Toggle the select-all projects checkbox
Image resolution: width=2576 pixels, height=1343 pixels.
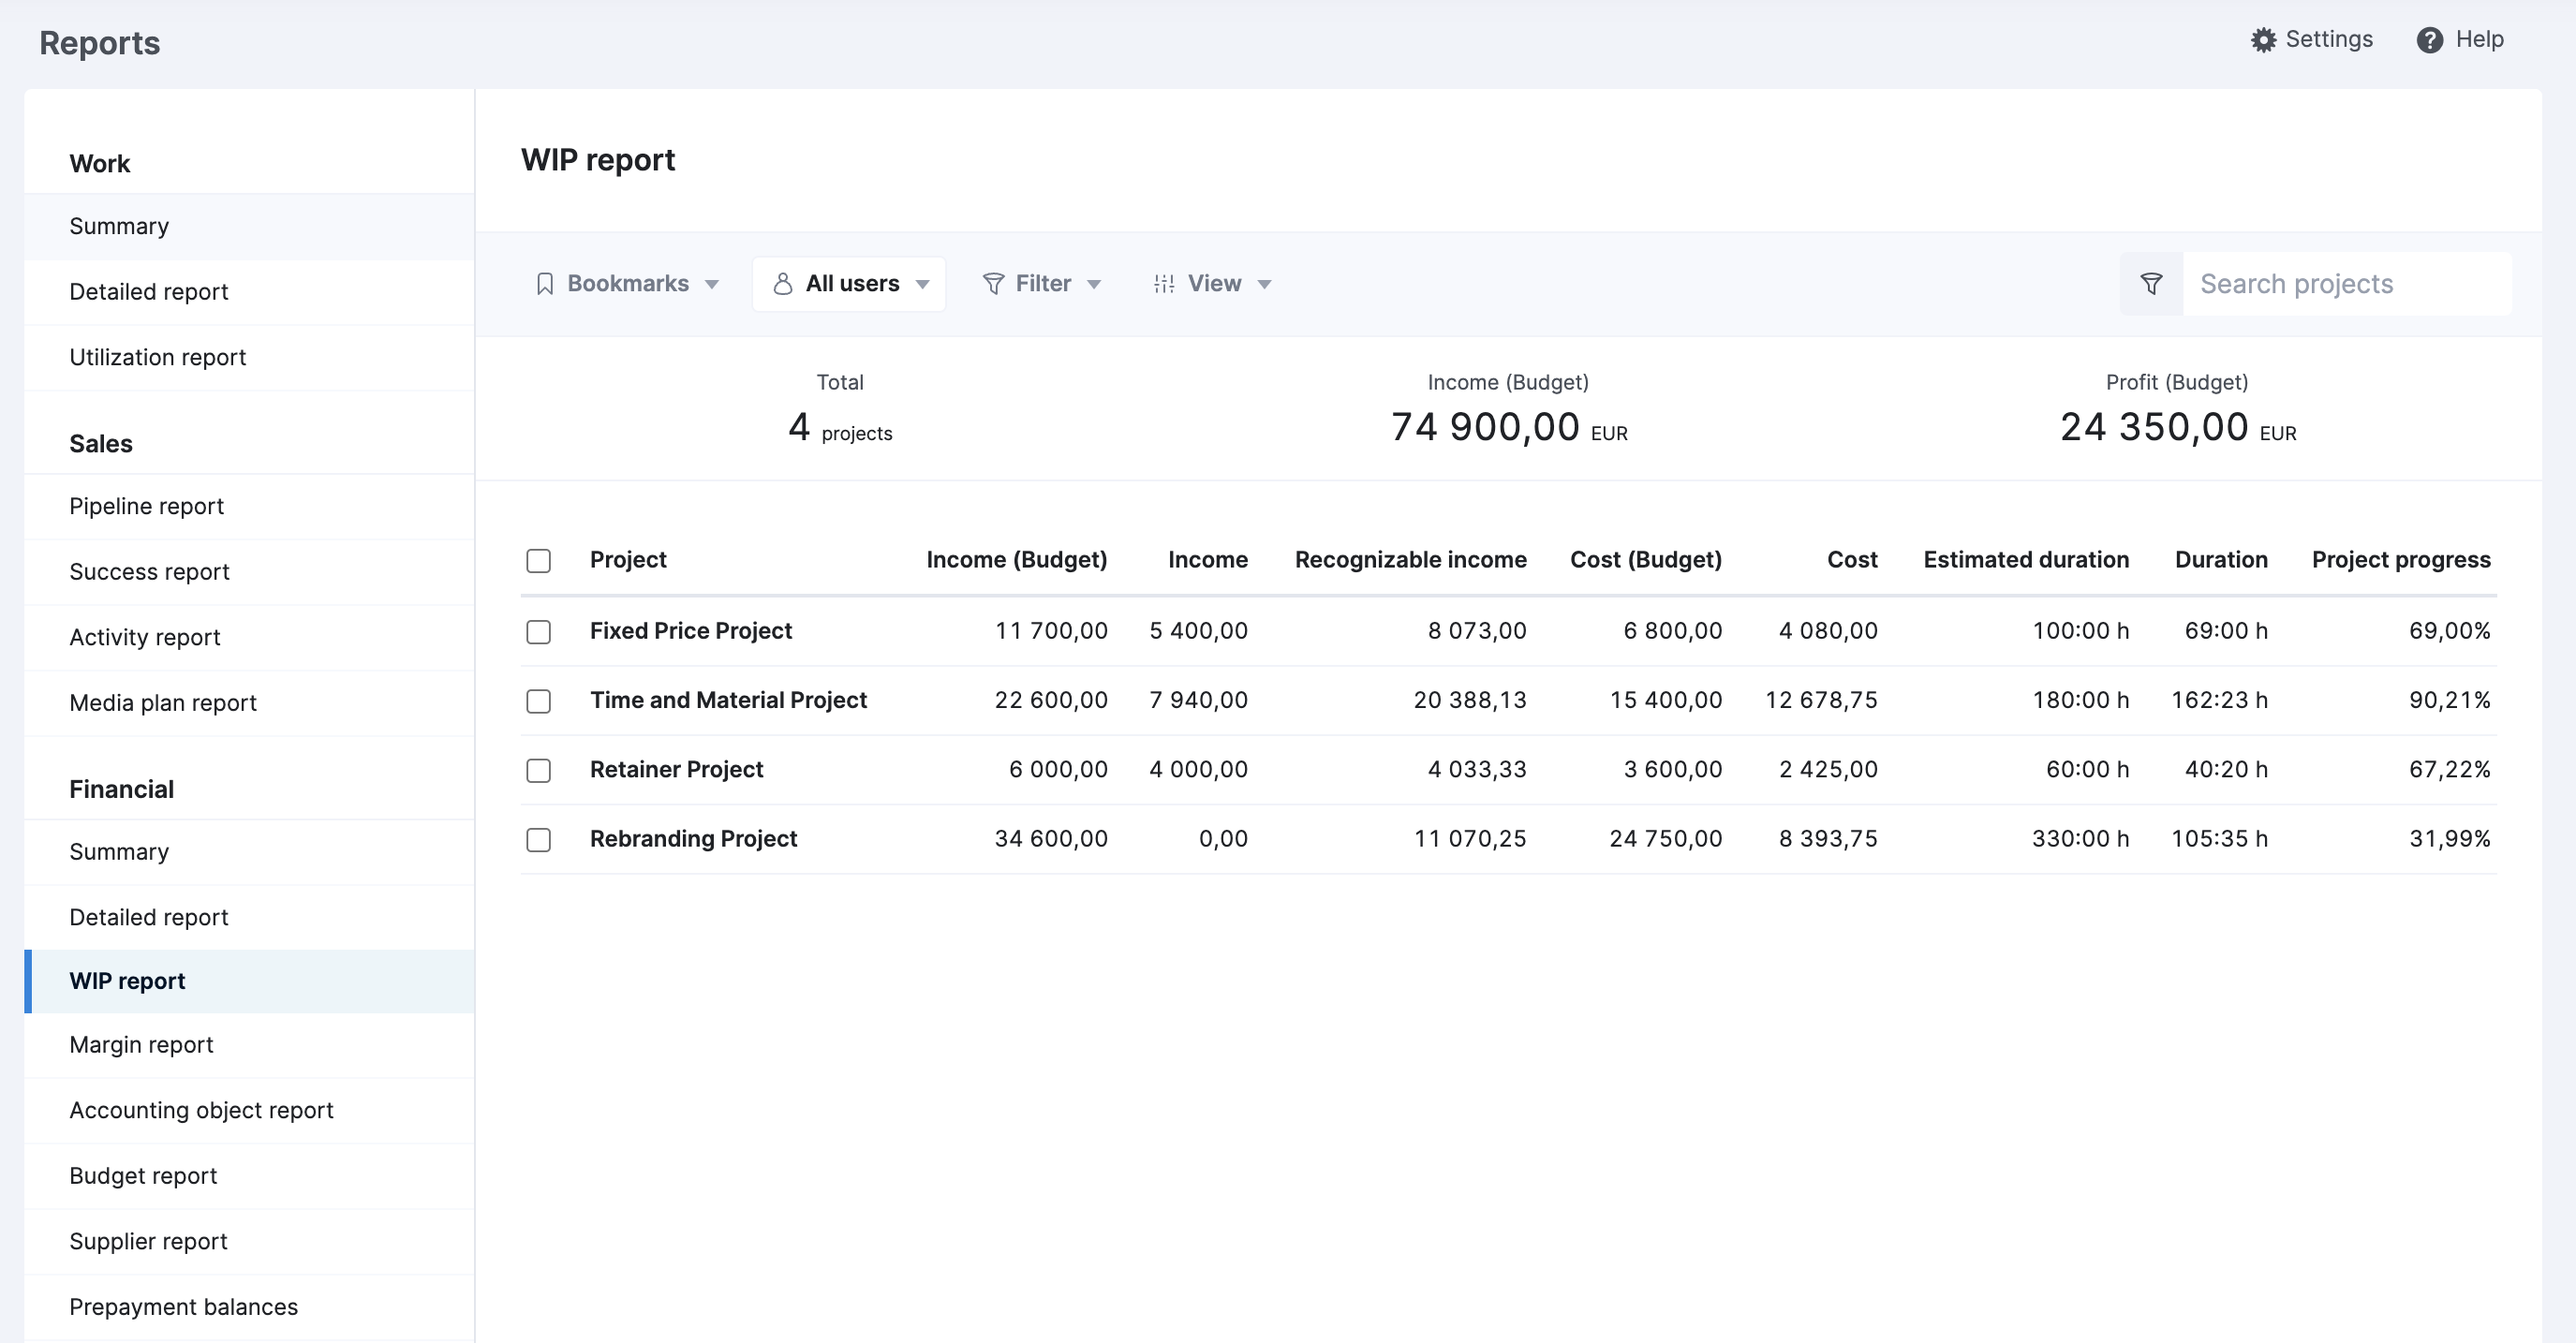click(539, 561)
